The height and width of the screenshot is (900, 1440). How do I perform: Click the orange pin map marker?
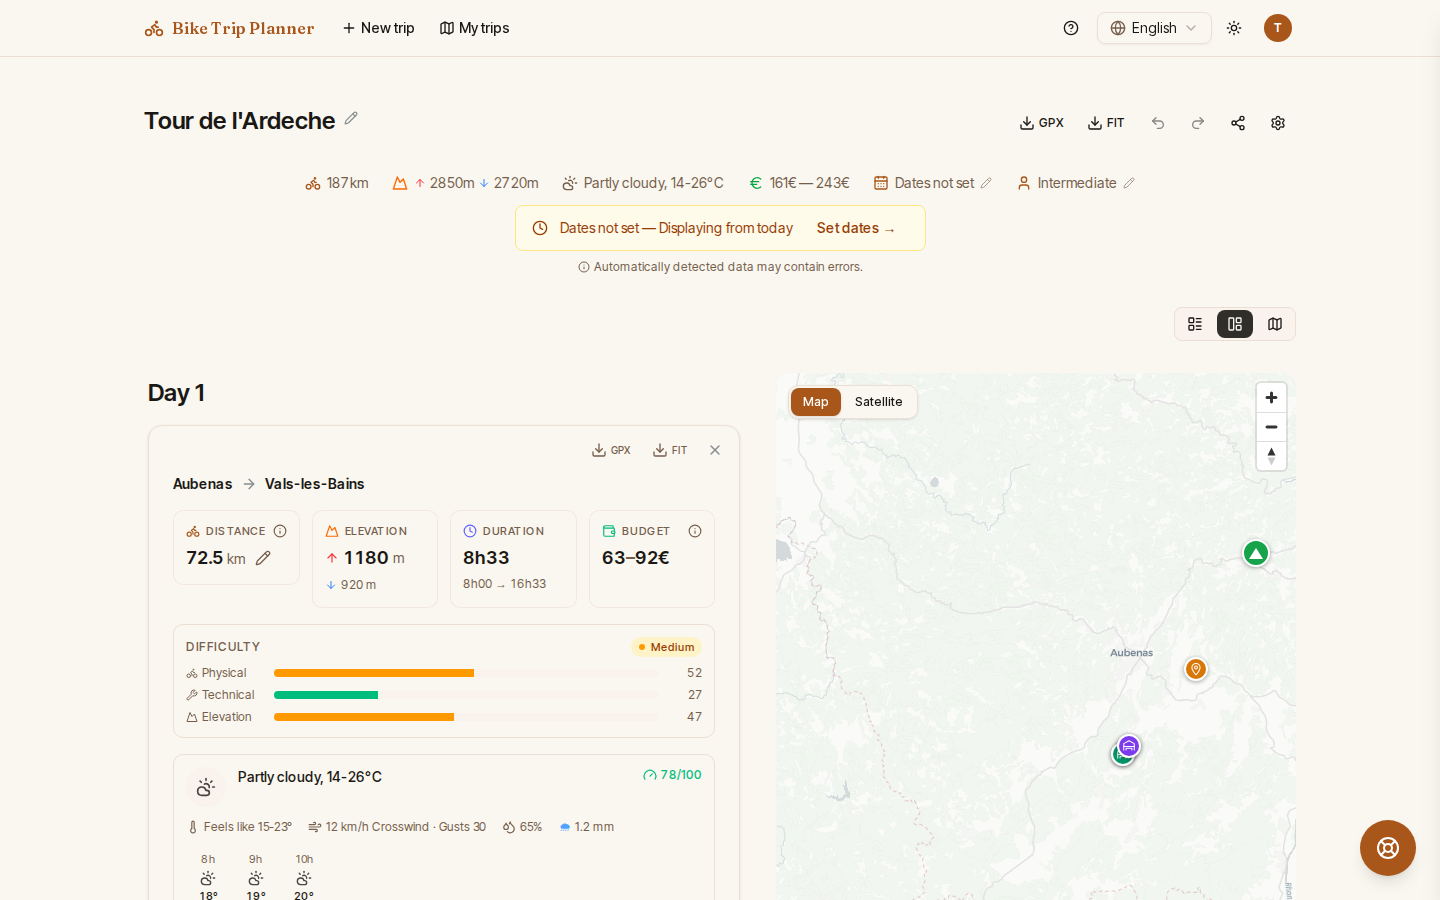pyautogui.click(x=1196, y=669)
